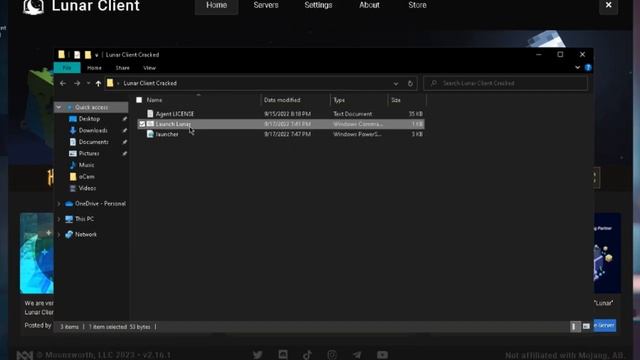Screen dimensions: 640x360
Task: Expand the This PC node
Action: [x=59, y=219]
